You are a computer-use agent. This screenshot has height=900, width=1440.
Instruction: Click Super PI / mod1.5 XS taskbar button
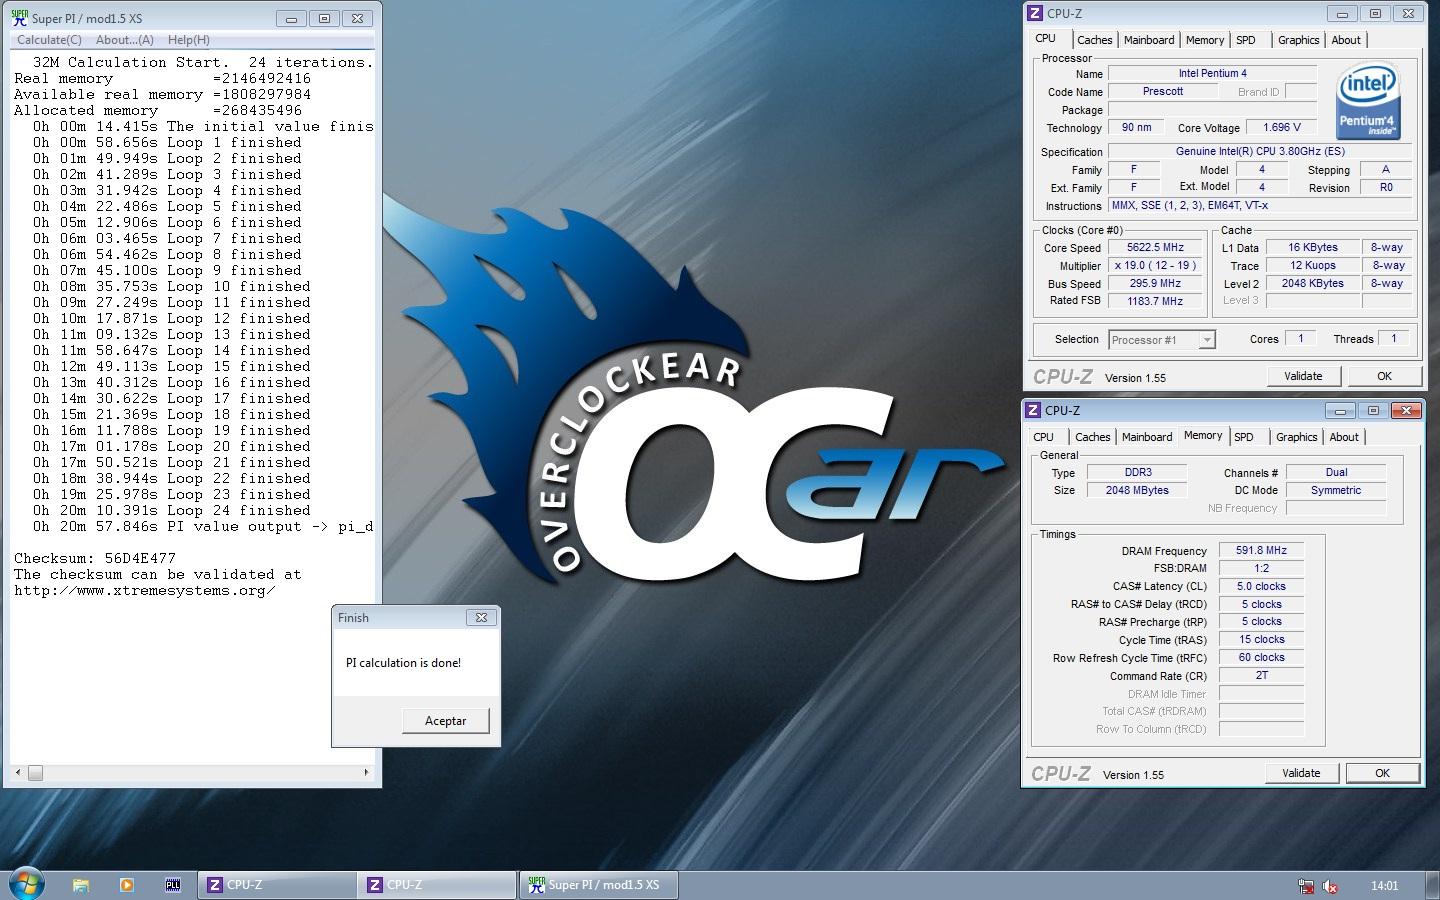click(x=598, y=885)
